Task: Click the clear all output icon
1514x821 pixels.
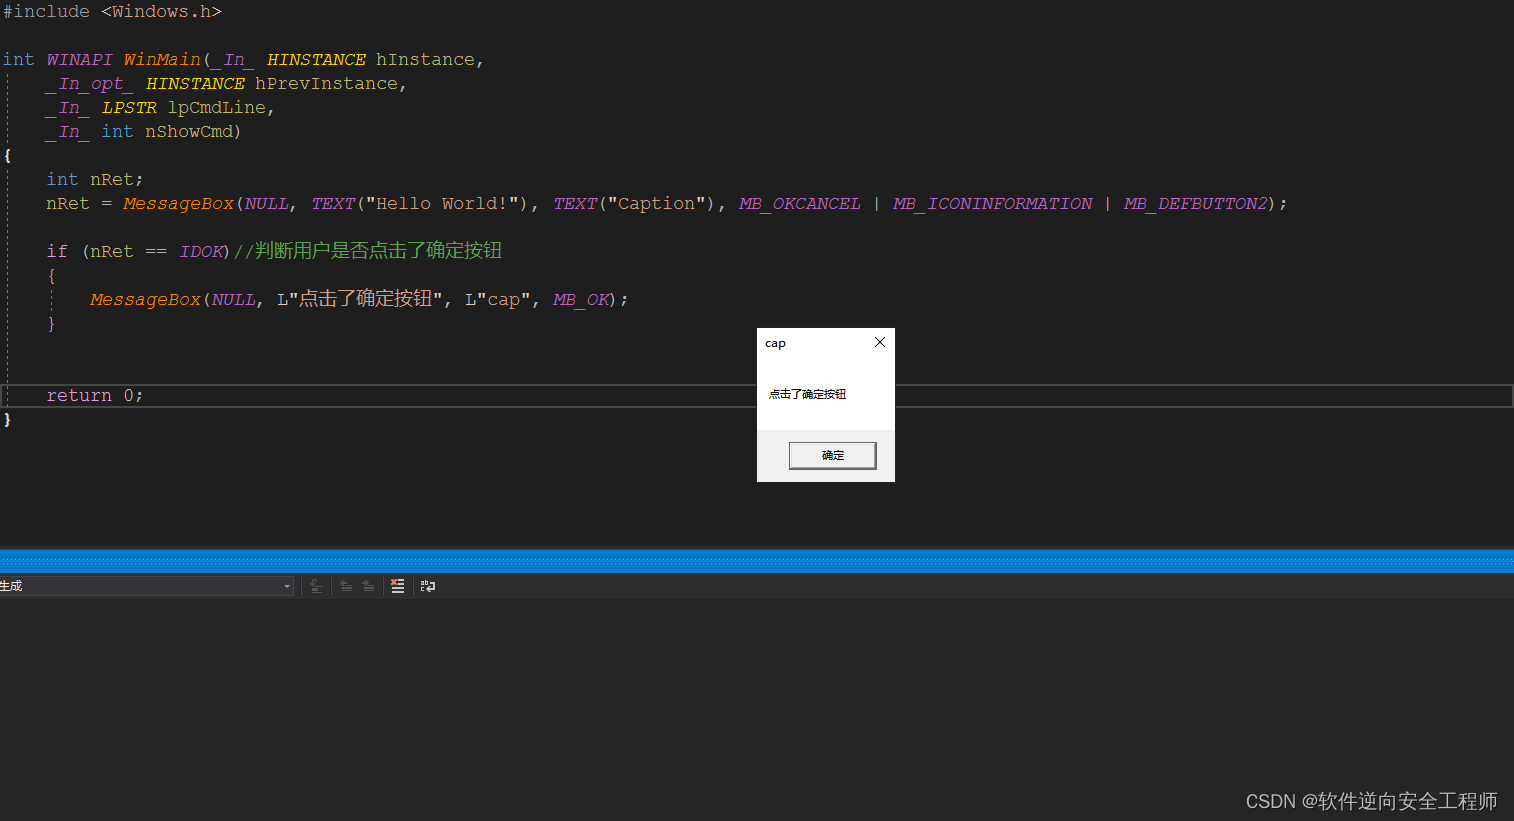Action: (397, 586)
